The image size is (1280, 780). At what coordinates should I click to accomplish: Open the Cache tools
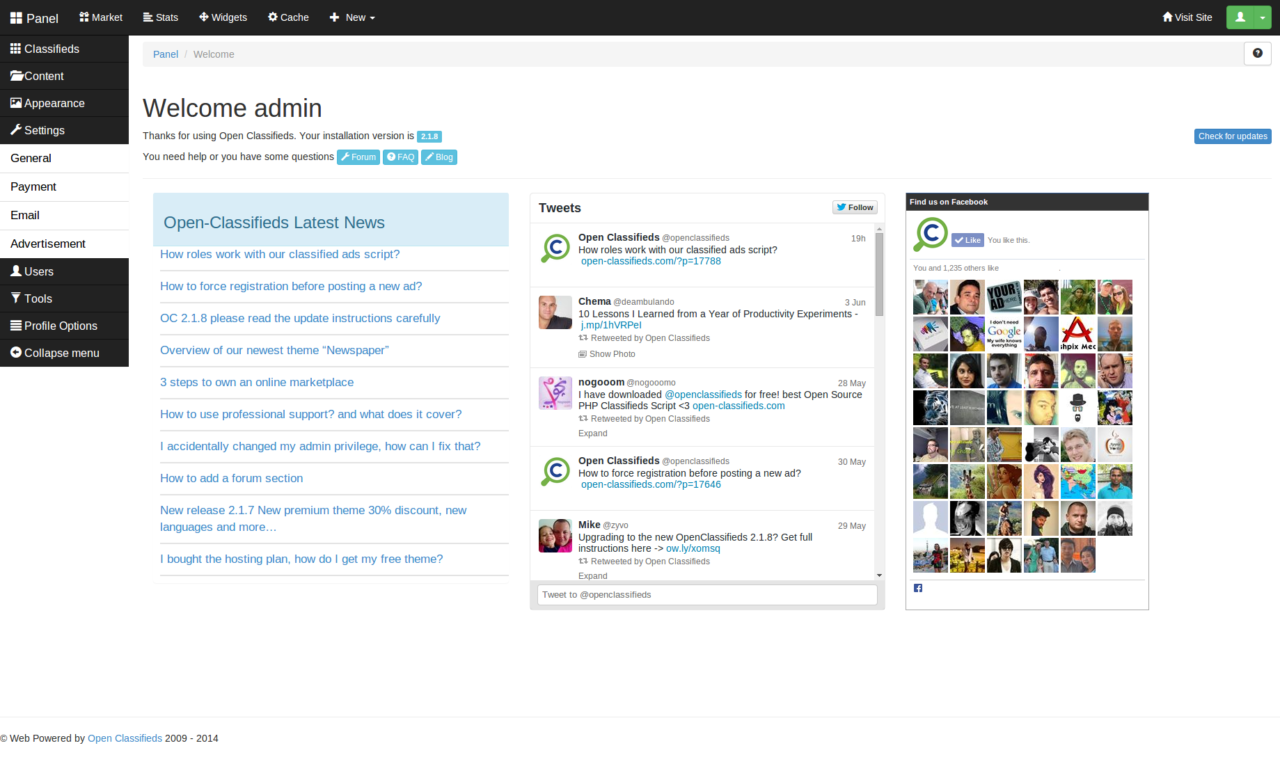click(x=288, y=17)
